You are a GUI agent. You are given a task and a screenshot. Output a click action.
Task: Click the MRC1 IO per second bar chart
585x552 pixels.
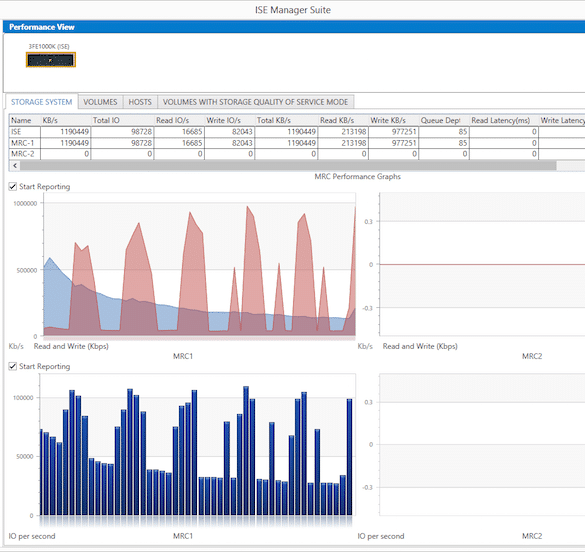coord(198,446)
